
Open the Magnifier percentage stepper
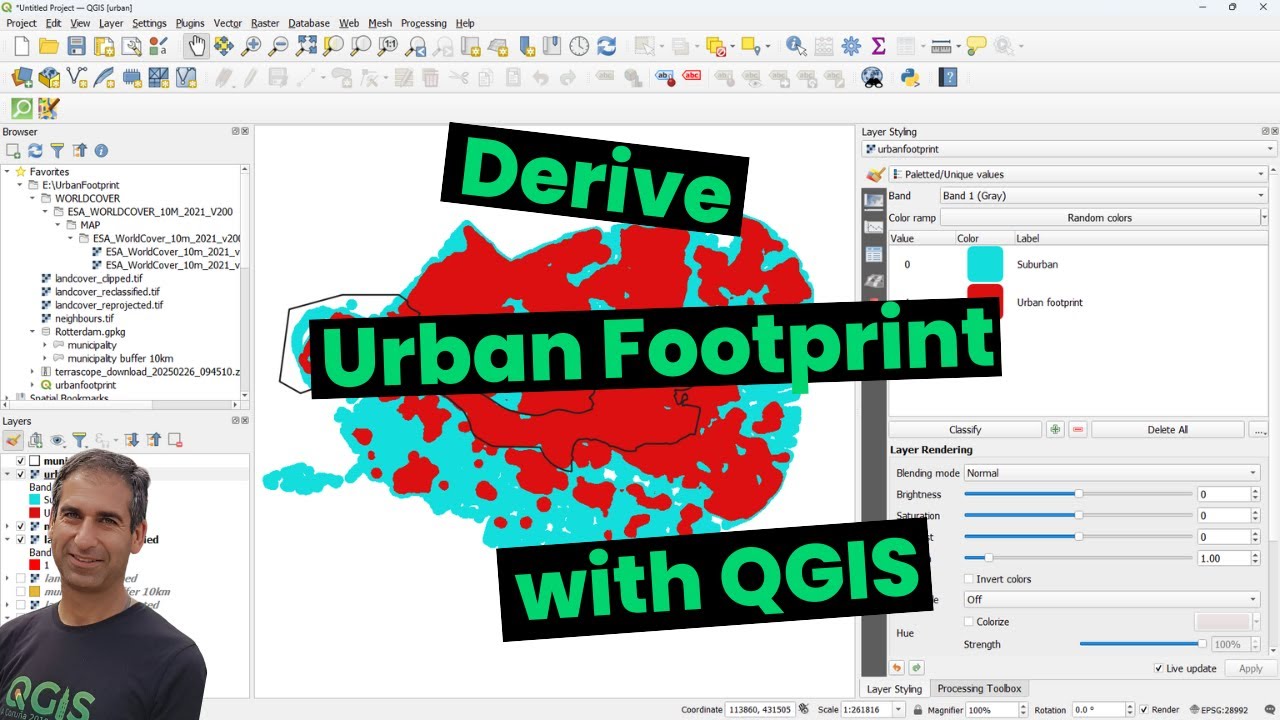1021,709
